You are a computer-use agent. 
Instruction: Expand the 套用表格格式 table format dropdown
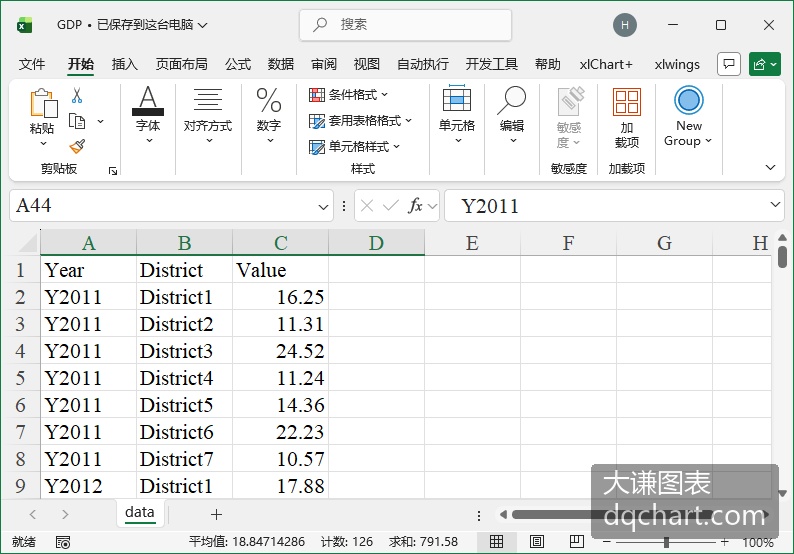coord(408,121)
